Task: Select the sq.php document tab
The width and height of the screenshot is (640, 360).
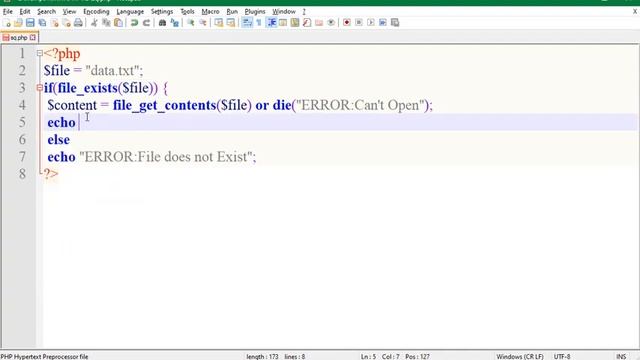Action: (x=19, y=38)
